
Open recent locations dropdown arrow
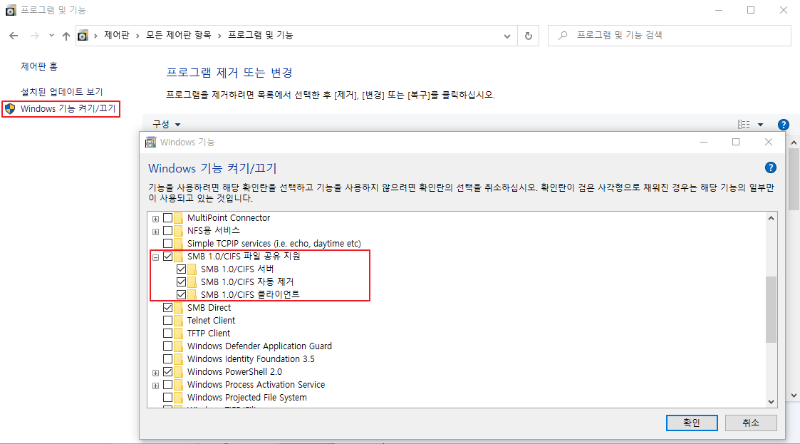coord(52,36)
